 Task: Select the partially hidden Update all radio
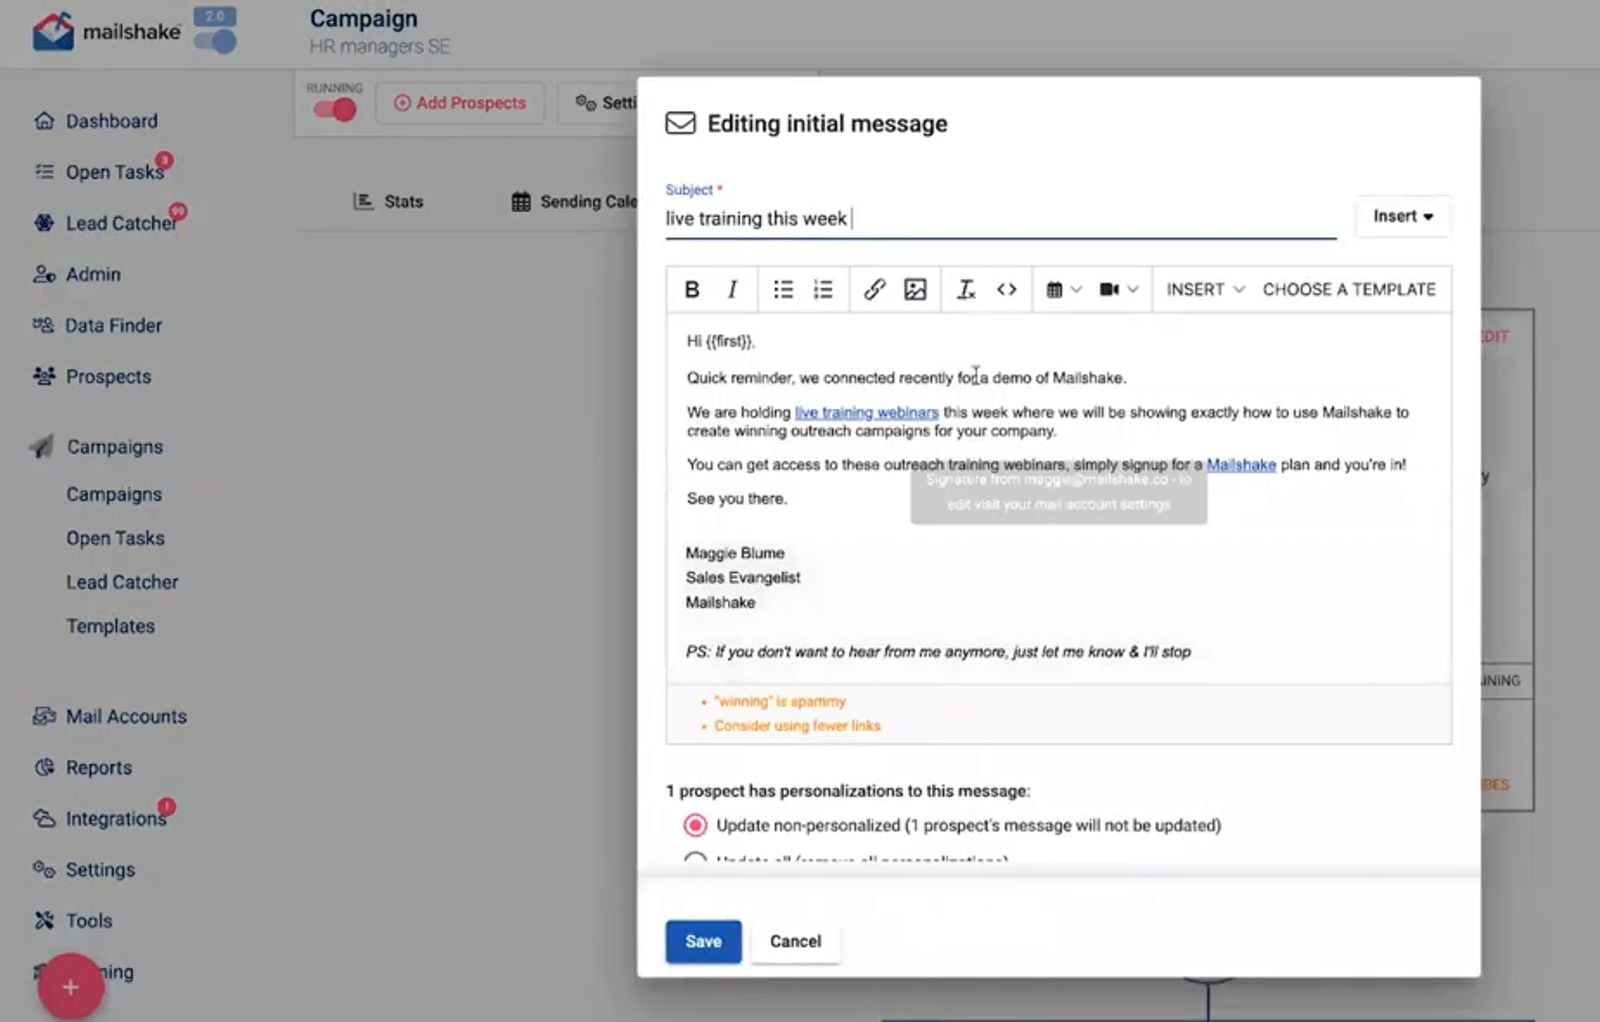tap(695, 857)
